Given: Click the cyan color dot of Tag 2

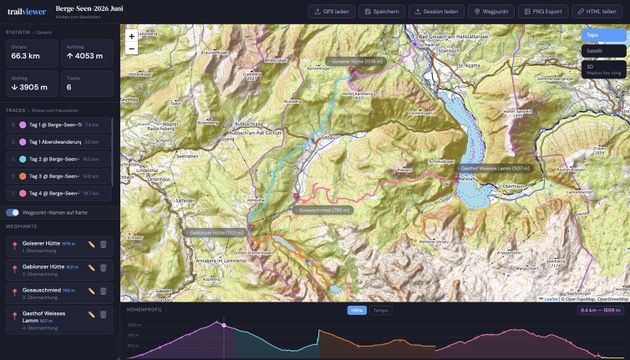Looking at the screenshot, I should 23,159.
